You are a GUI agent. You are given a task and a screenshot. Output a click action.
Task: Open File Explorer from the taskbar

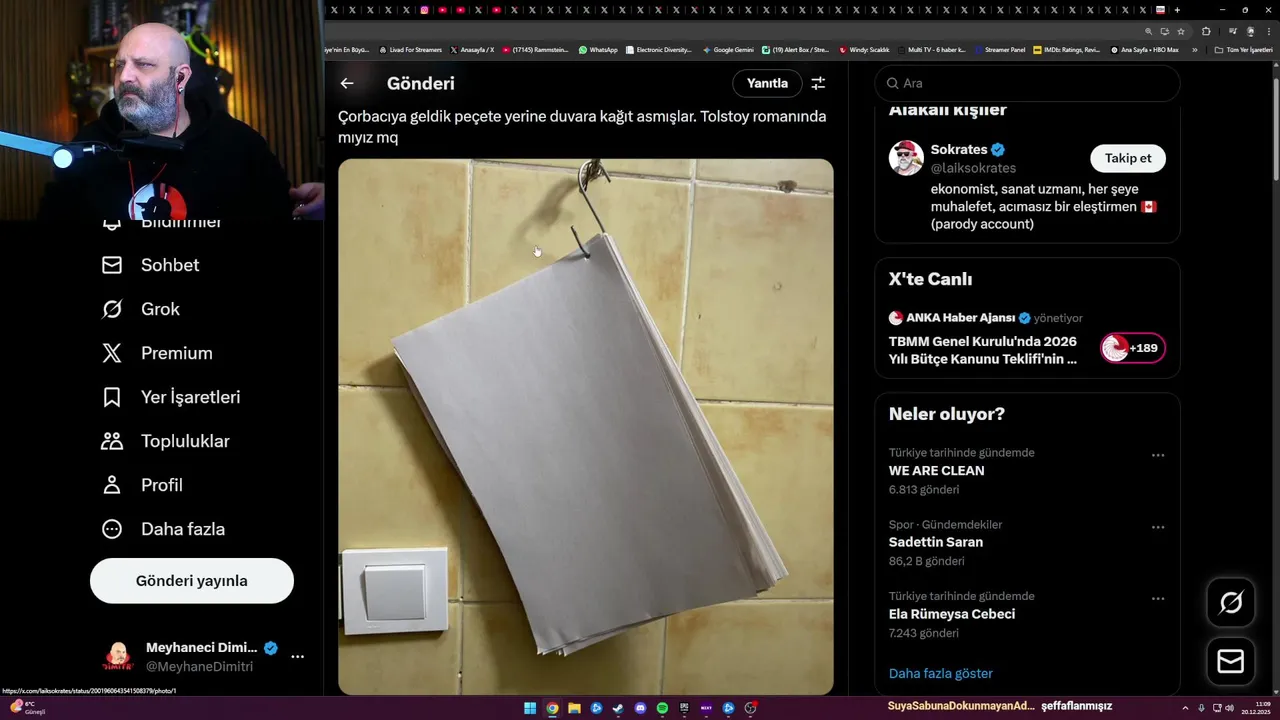pos(574,708)
